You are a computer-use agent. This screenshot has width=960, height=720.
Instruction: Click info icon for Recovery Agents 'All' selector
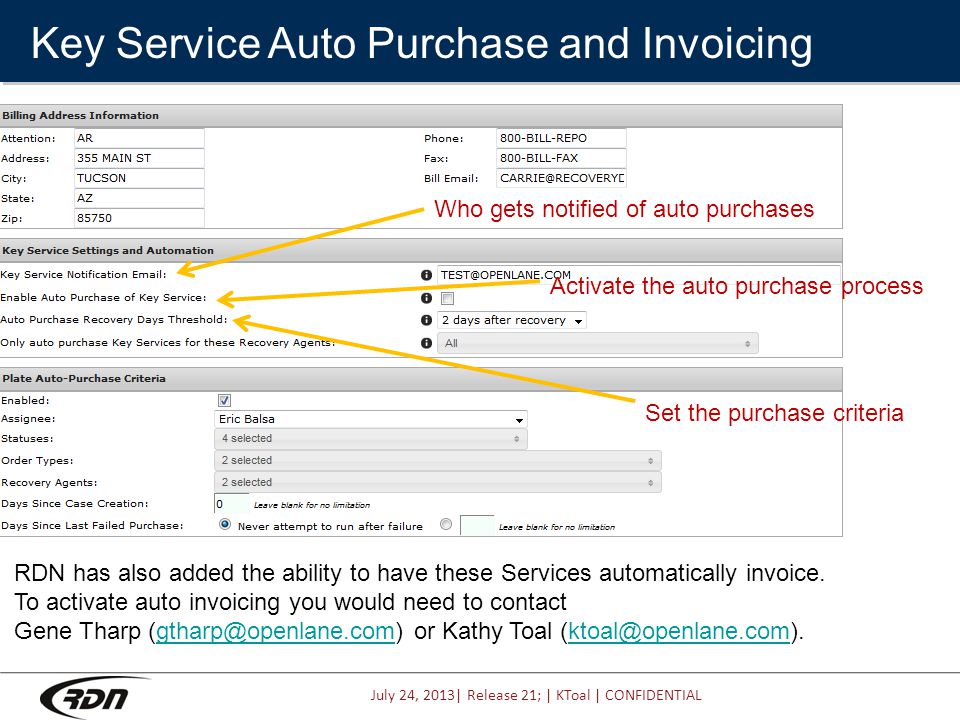(x=426, y=343)
